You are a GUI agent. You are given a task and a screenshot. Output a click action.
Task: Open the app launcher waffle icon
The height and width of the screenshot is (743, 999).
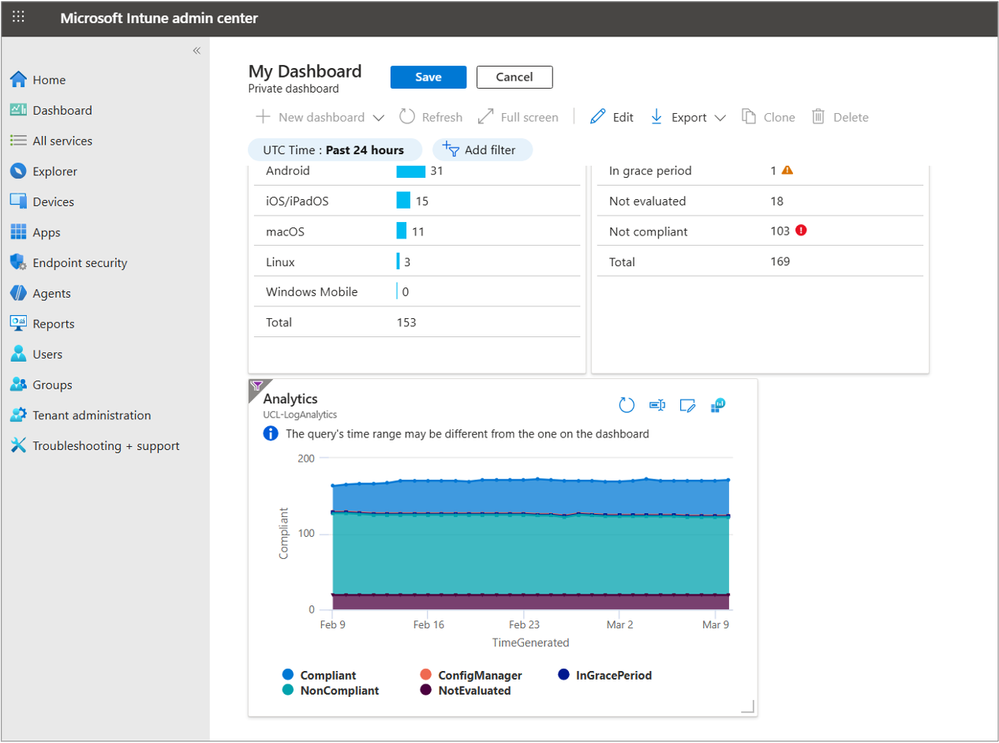click(18, 17)
